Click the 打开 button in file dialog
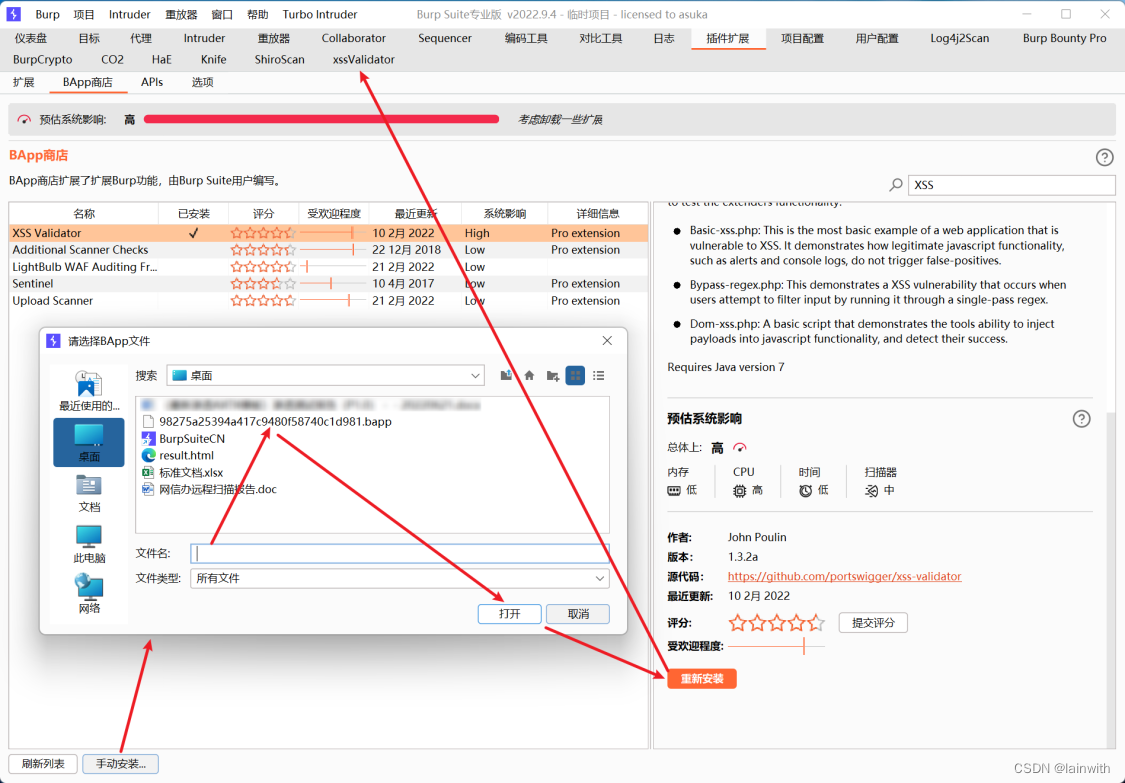 (x=509, y=614)
